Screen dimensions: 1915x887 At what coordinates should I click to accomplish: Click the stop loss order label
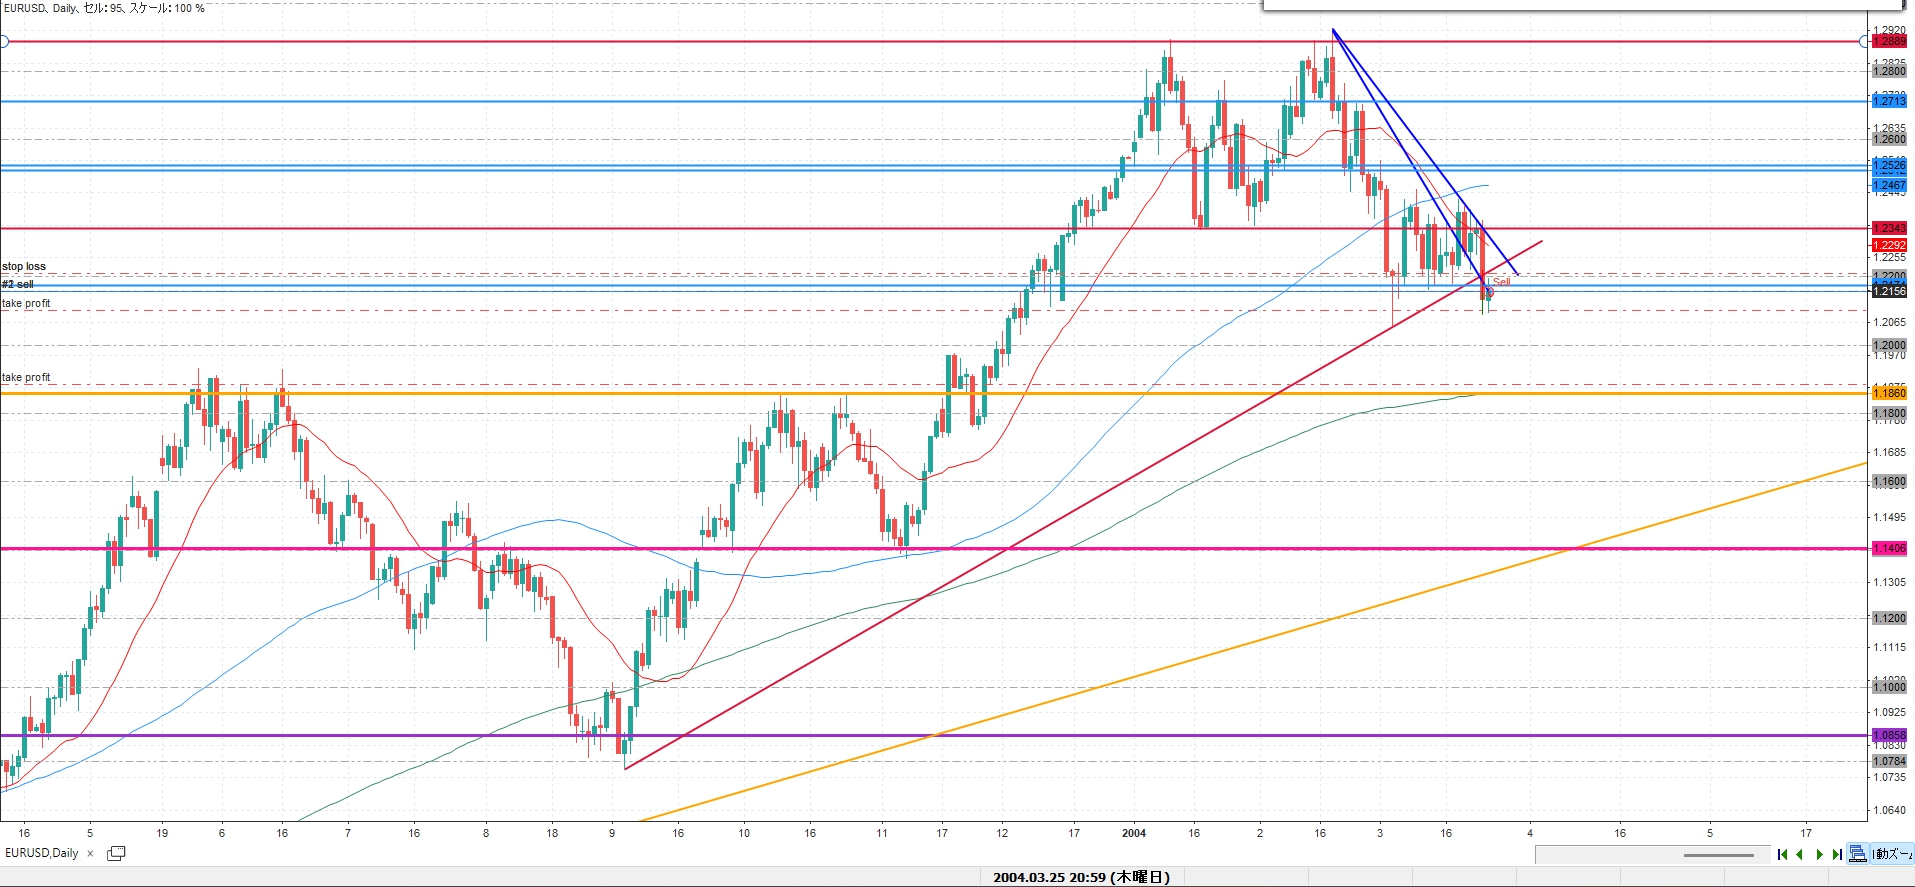24,266
